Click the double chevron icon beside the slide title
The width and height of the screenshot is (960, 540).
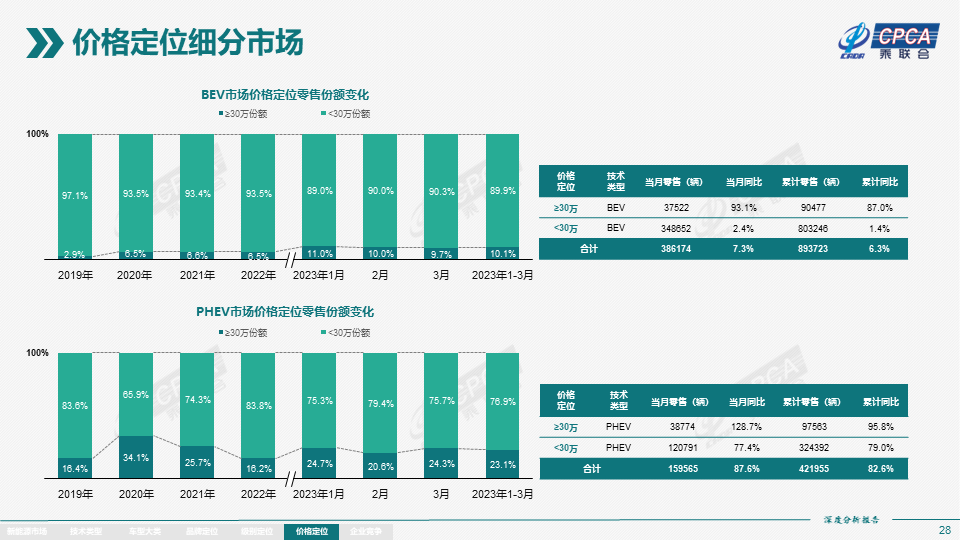[44, 42]
